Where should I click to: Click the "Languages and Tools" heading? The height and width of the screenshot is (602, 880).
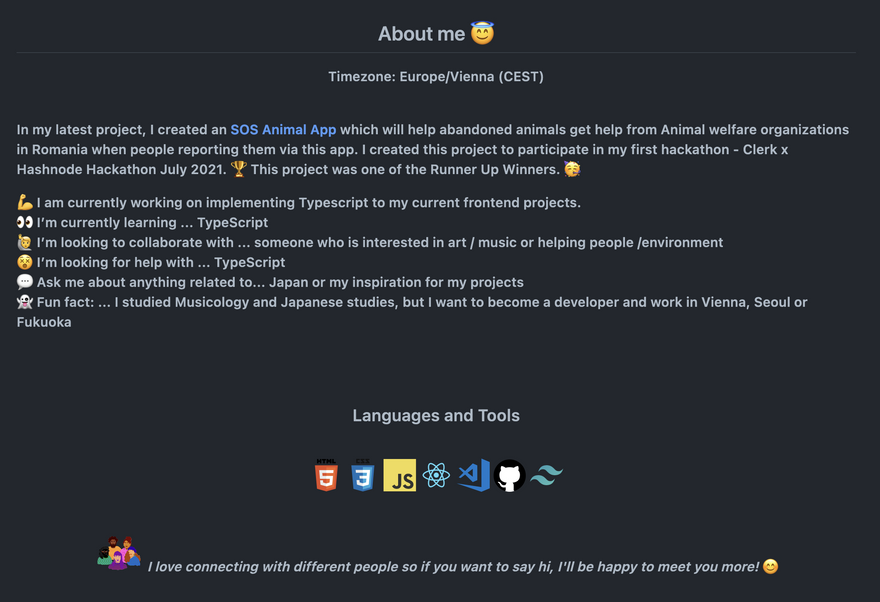(x=436, y=416)
